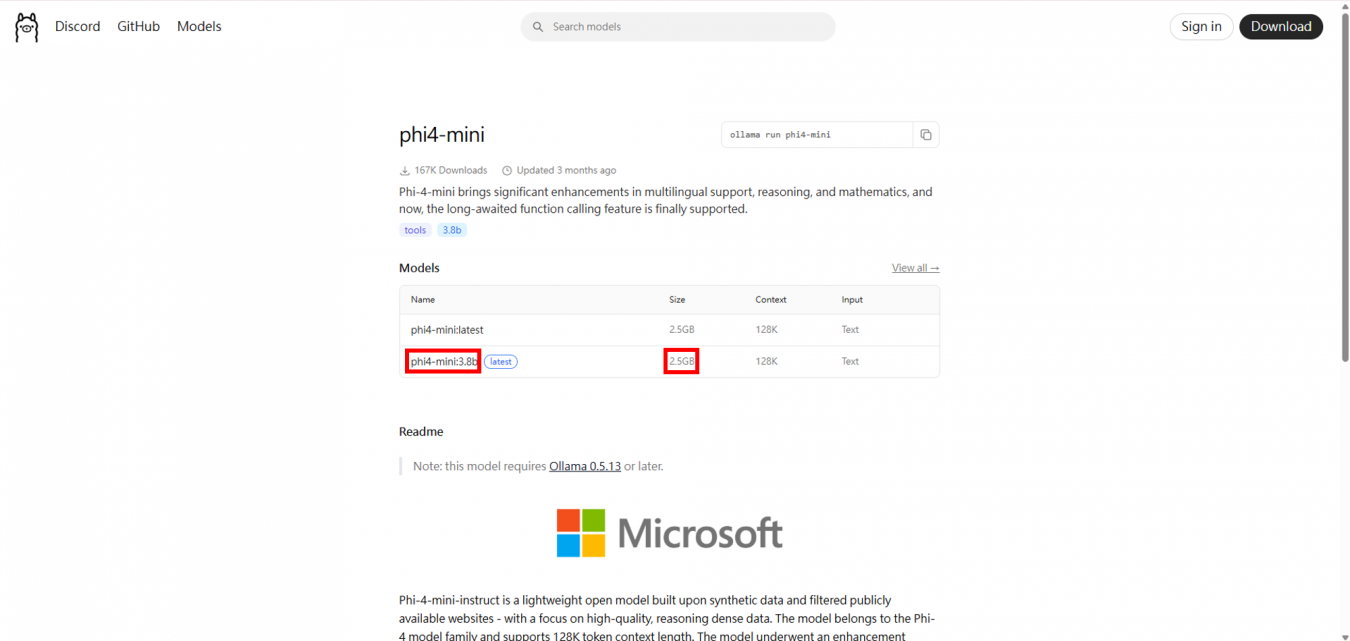Select the ollama run phi4-mini command text
This screenshot has height=641, width=1350.
[780, 135]
